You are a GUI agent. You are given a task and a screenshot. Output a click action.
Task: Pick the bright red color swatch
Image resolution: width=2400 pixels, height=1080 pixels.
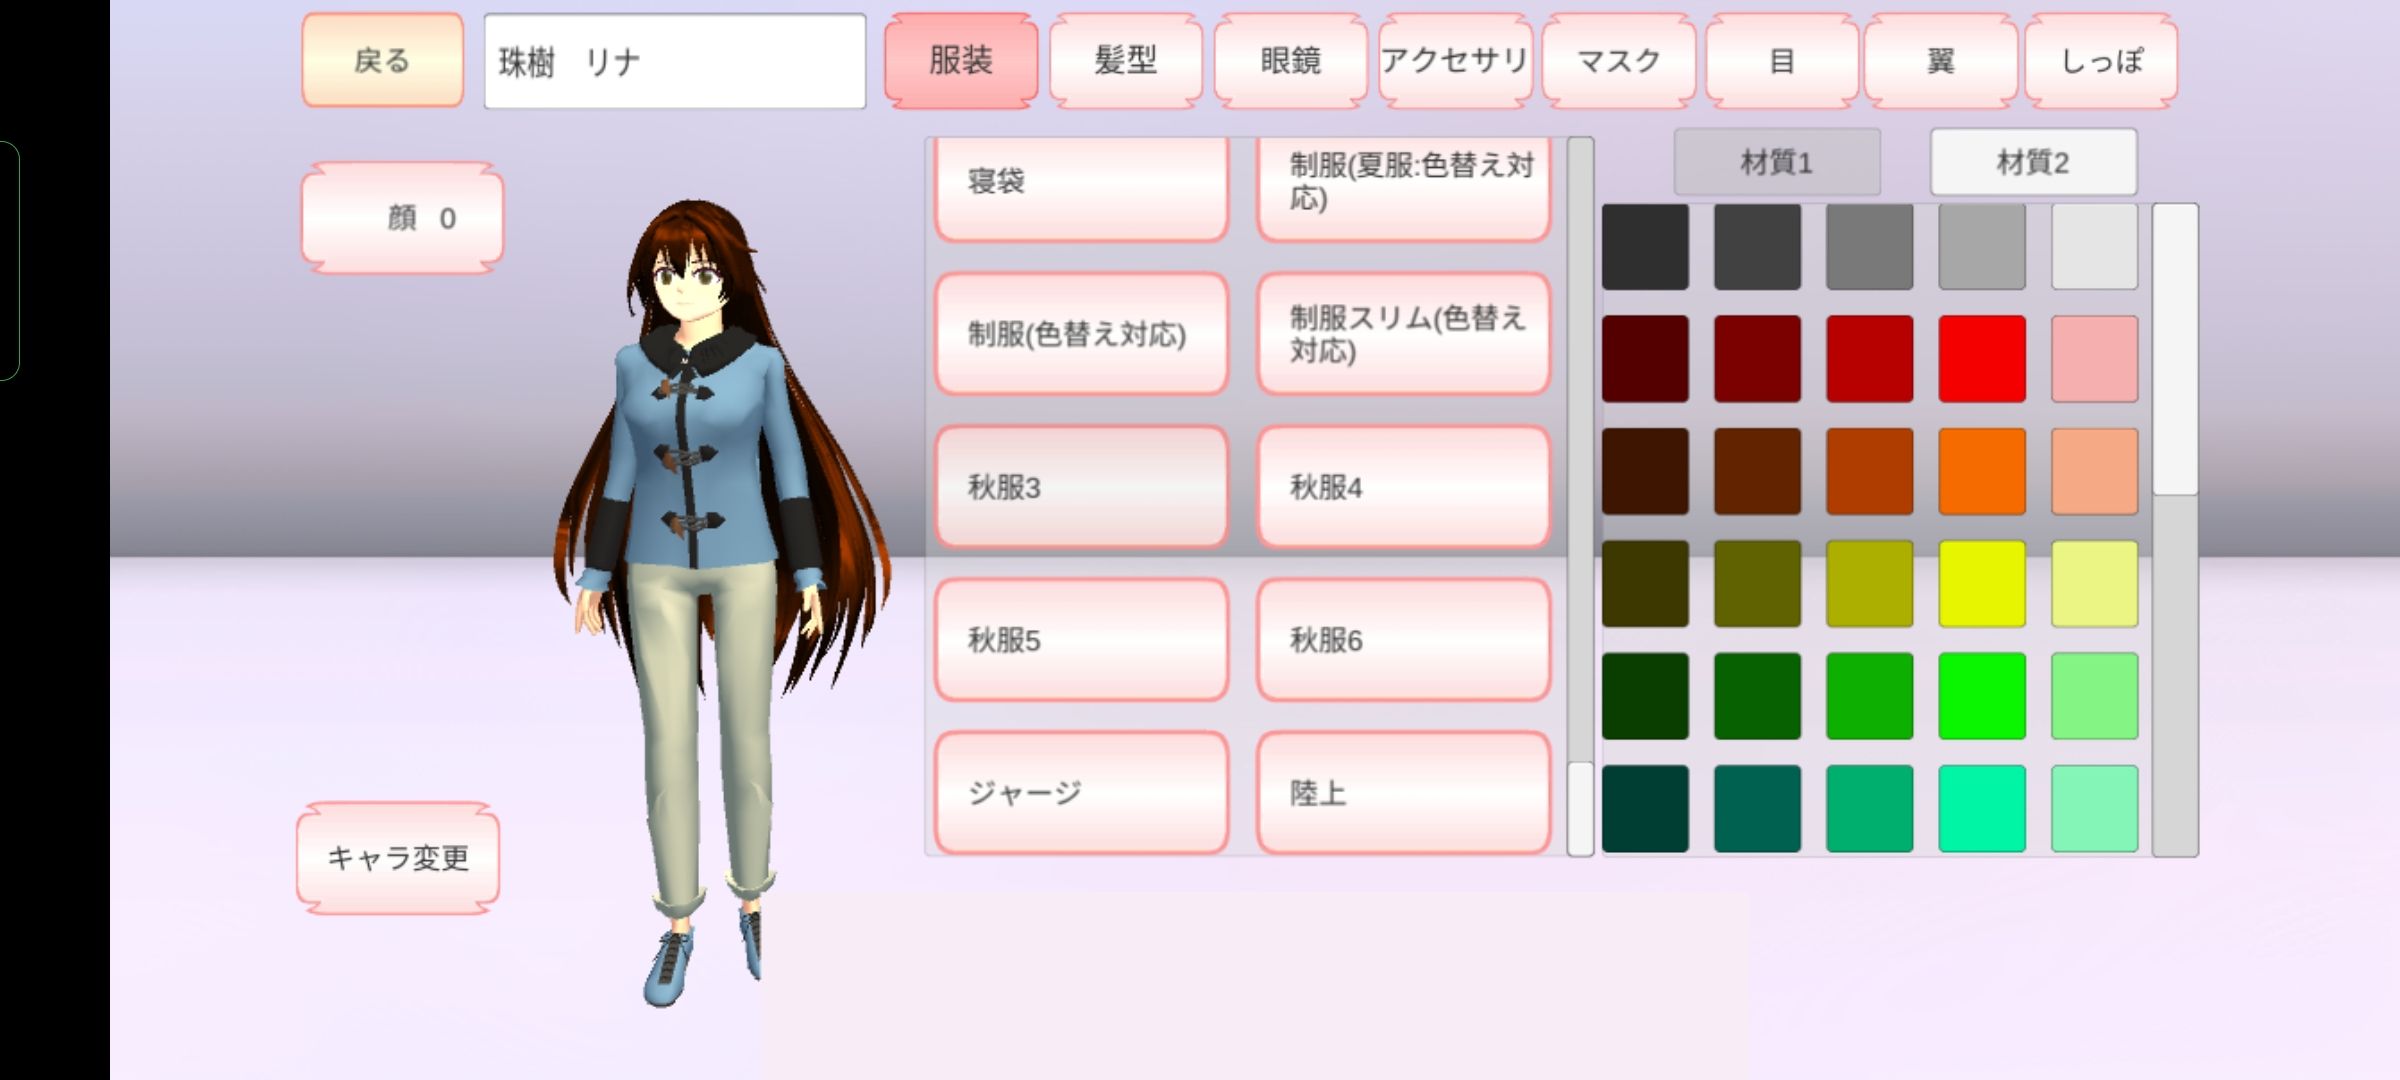[1981, 359]
